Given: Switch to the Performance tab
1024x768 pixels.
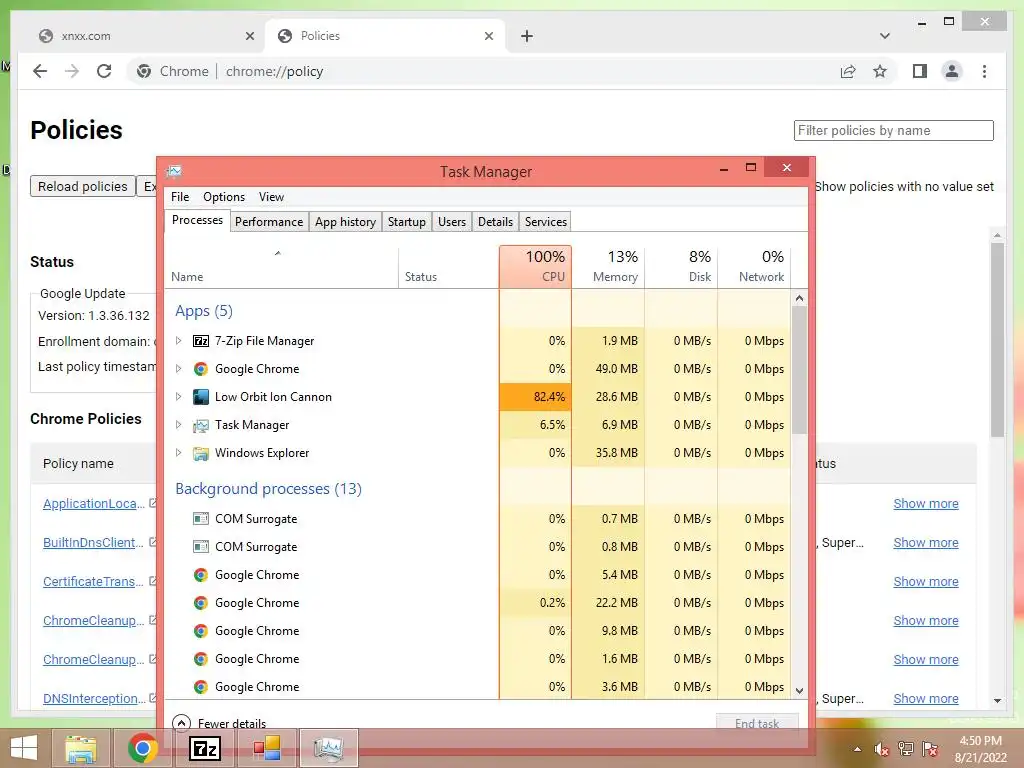Looking at the screenshot, I should tap(269, 221).
